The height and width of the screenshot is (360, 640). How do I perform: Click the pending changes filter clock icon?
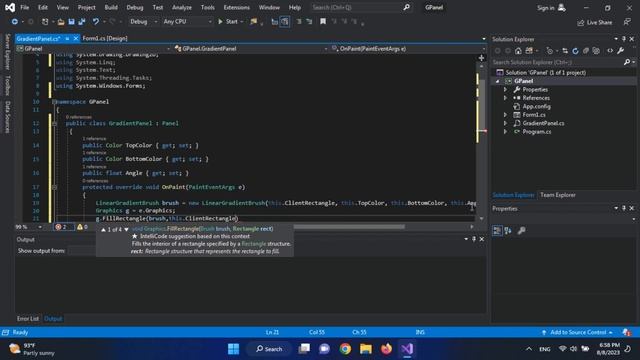550,51
